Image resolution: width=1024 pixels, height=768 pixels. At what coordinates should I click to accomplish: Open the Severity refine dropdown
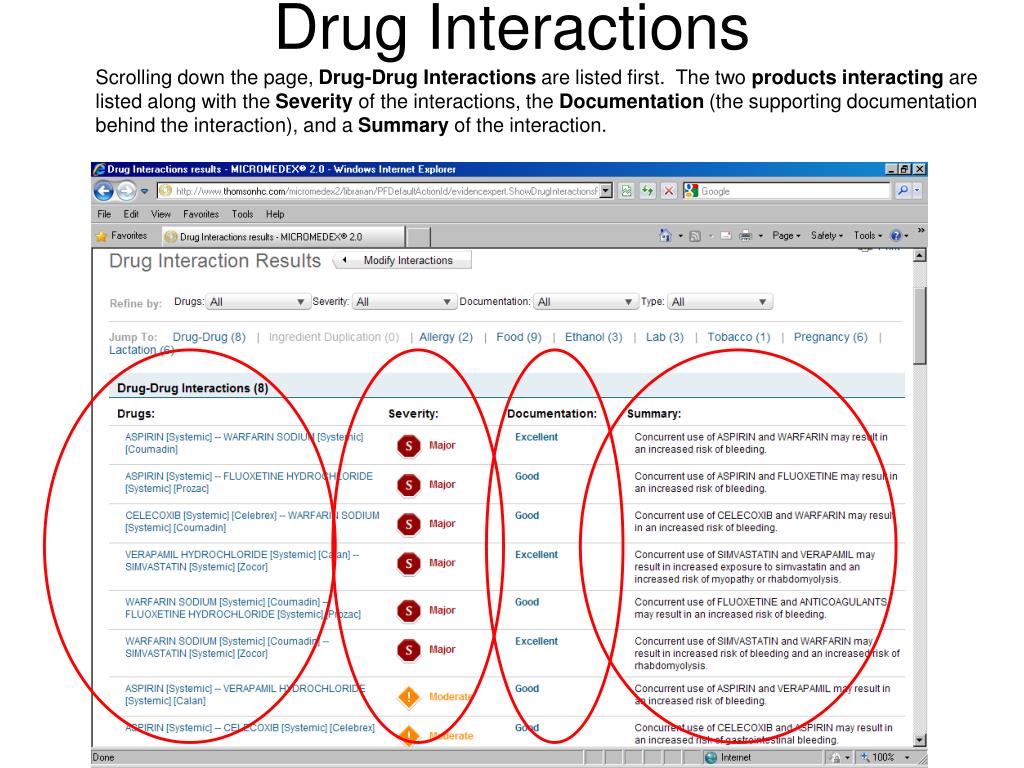(x=404, y=302)
